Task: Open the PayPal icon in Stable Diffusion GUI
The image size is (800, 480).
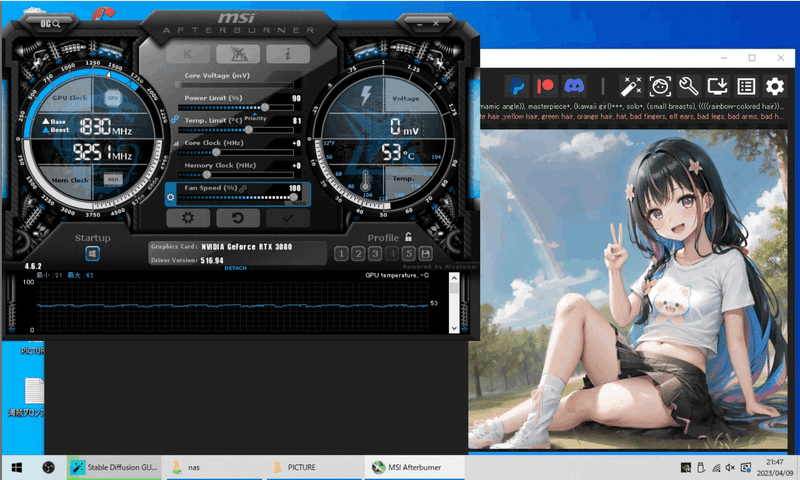Action: (x=517, y=86)
